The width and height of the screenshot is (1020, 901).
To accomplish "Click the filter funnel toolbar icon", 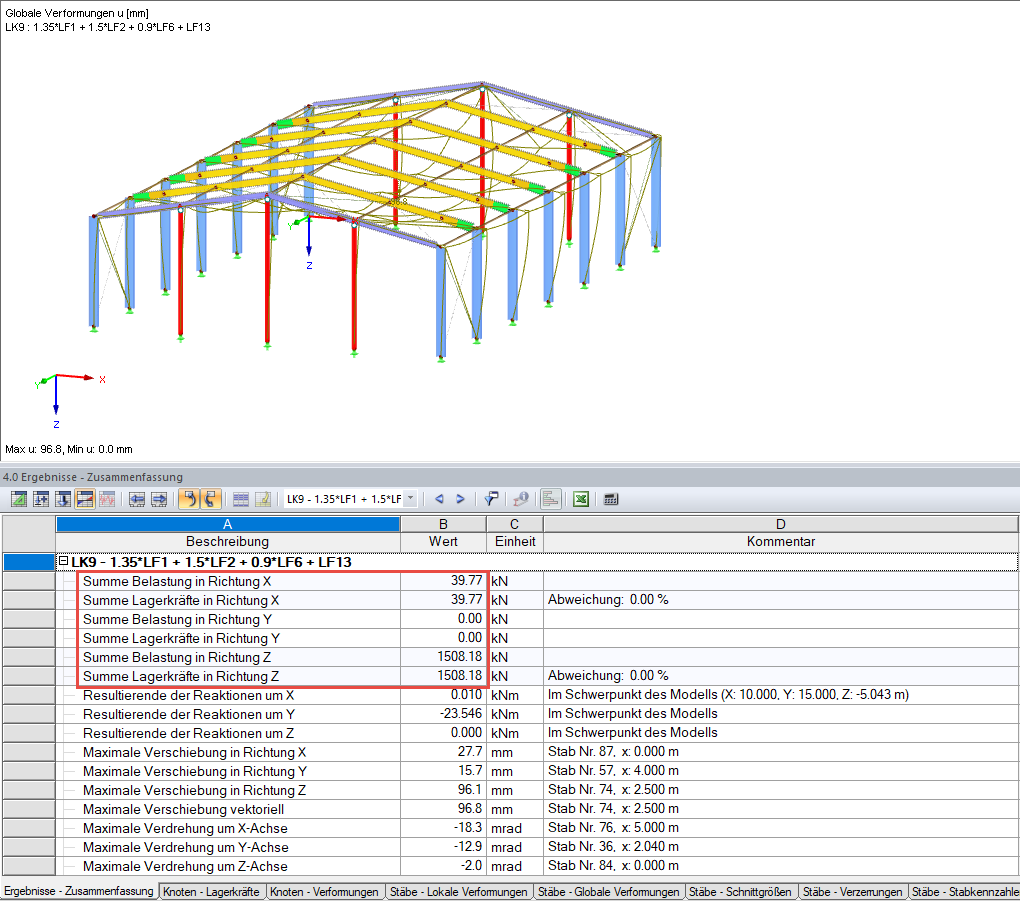I will [491, 499].
